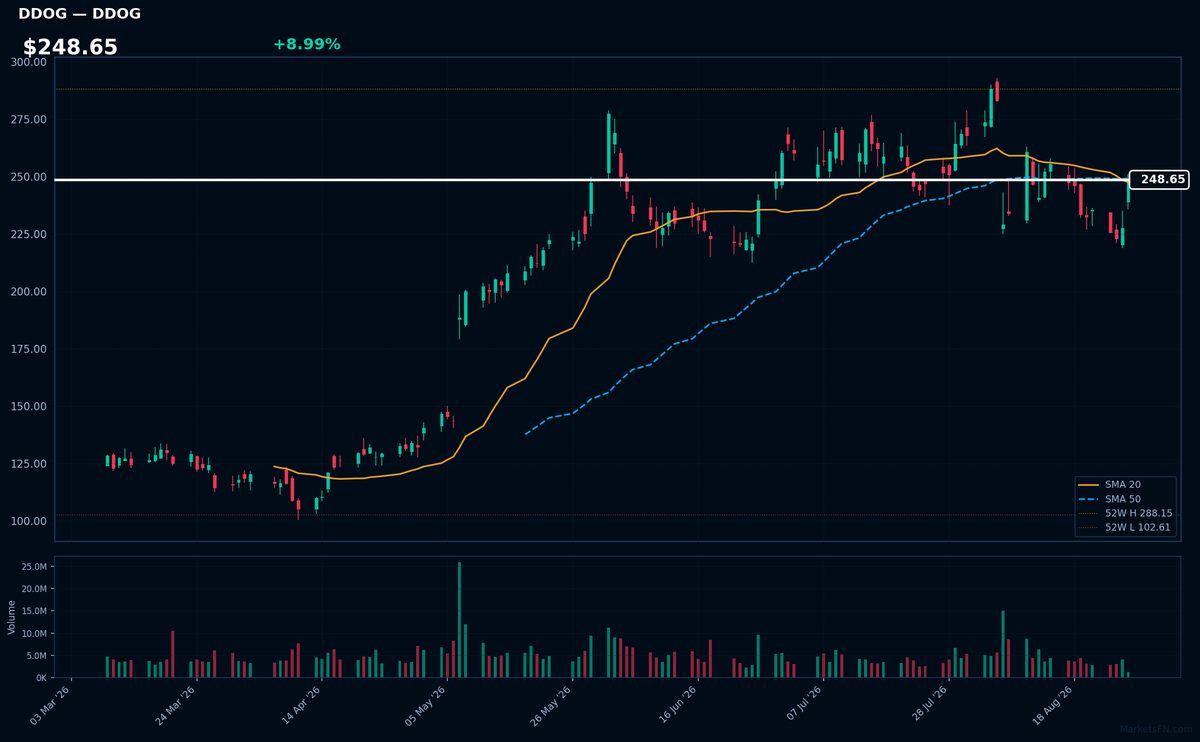Click the 10.0M volume axis label

click(35, 634)
